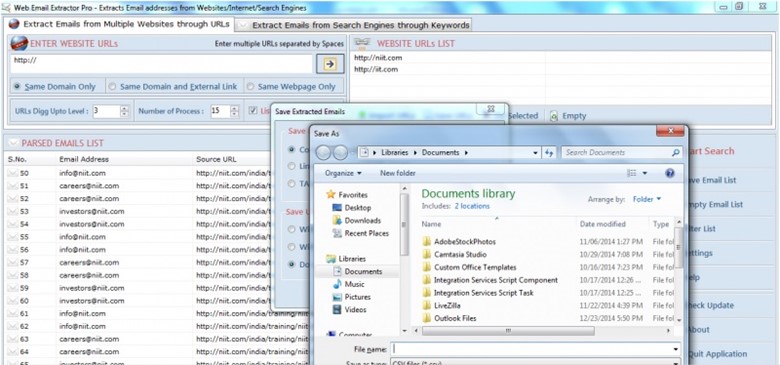Click the Libraries breadcrumb in address bar

(394, 153)
